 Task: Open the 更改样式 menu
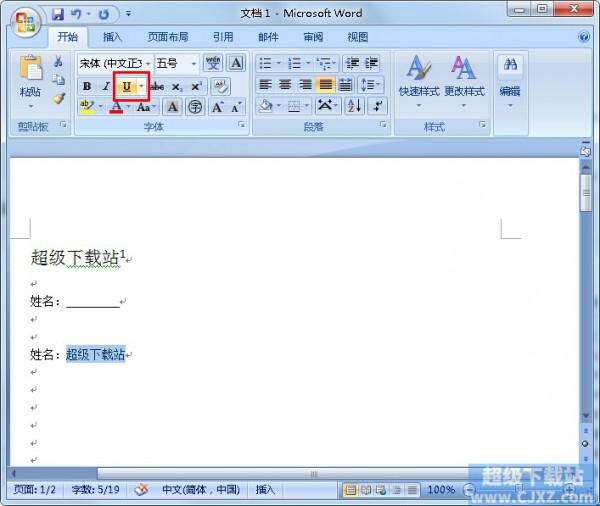[464, 80]
